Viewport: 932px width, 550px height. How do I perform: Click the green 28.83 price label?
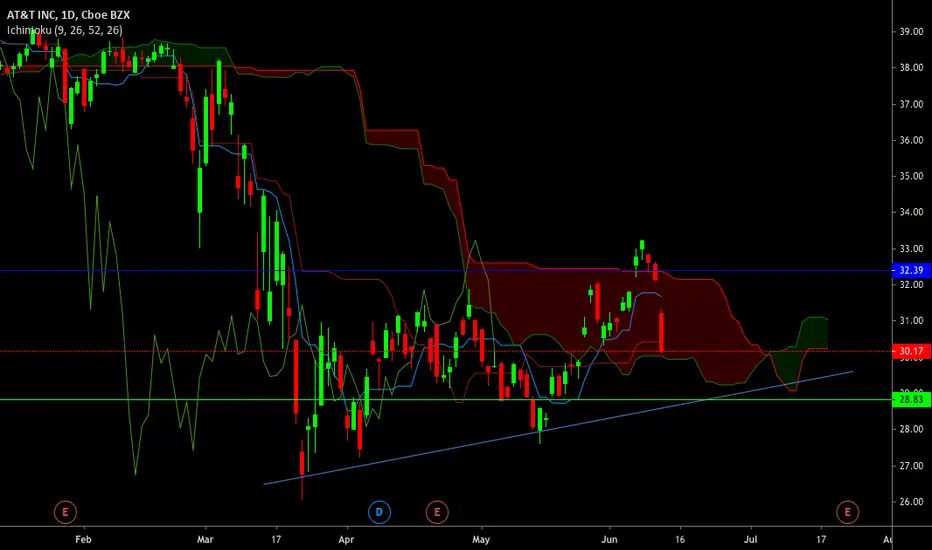tap(911, 400)
